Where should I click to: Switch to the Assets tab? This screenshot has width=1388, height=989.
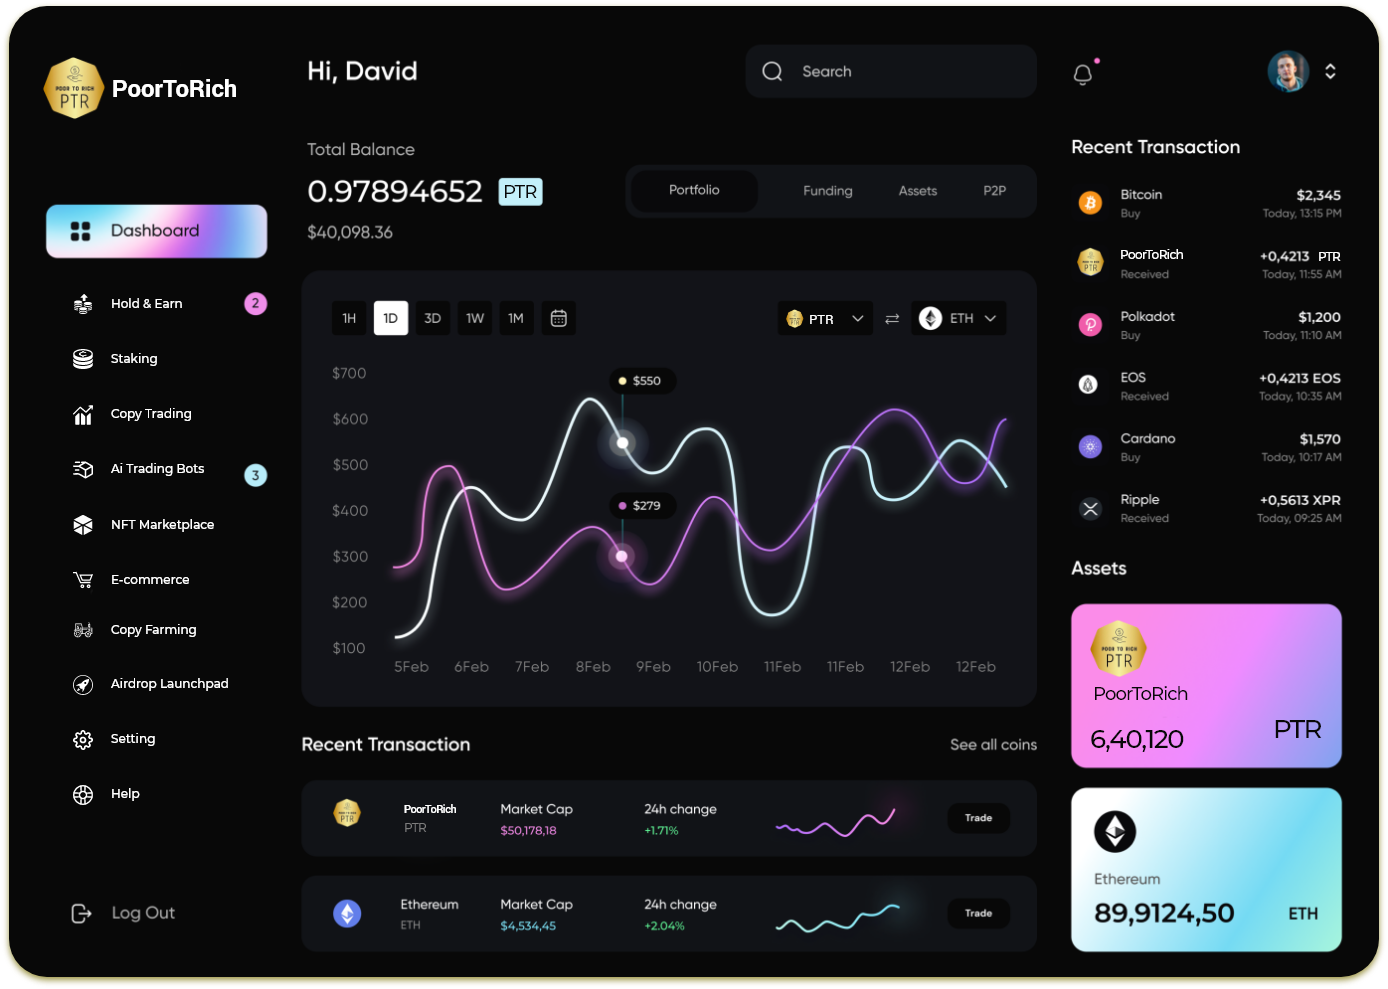coord(918,191)
